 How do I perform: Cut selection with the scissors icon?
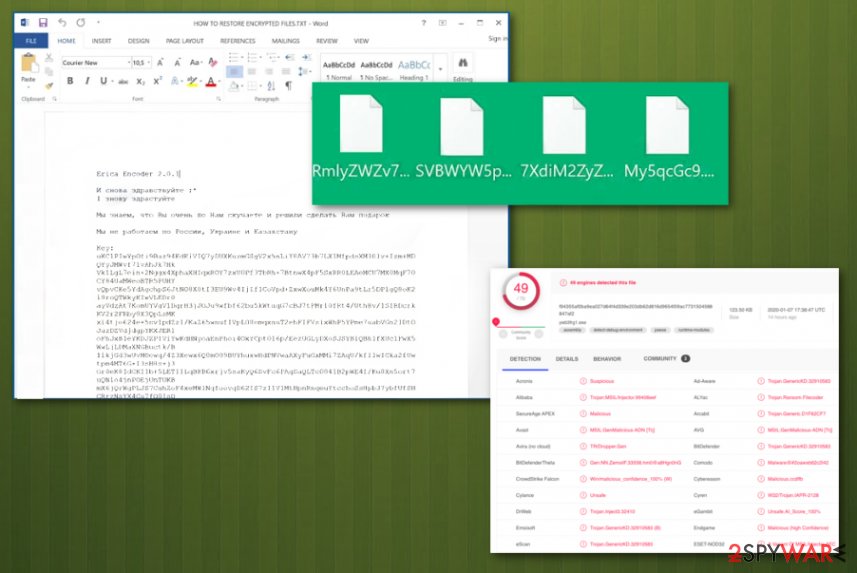[49, 57]
